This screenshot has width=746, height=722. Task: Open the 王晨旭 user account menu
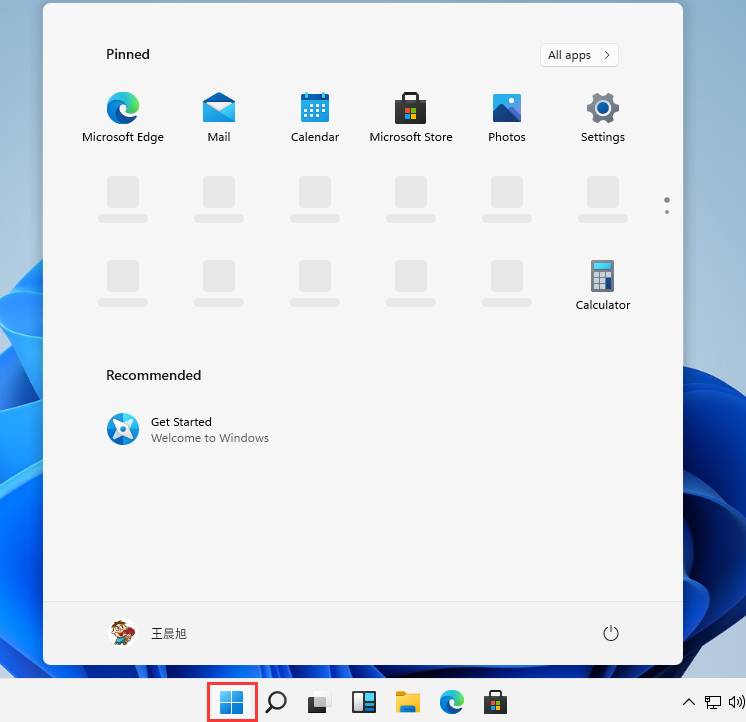(148, 633)
